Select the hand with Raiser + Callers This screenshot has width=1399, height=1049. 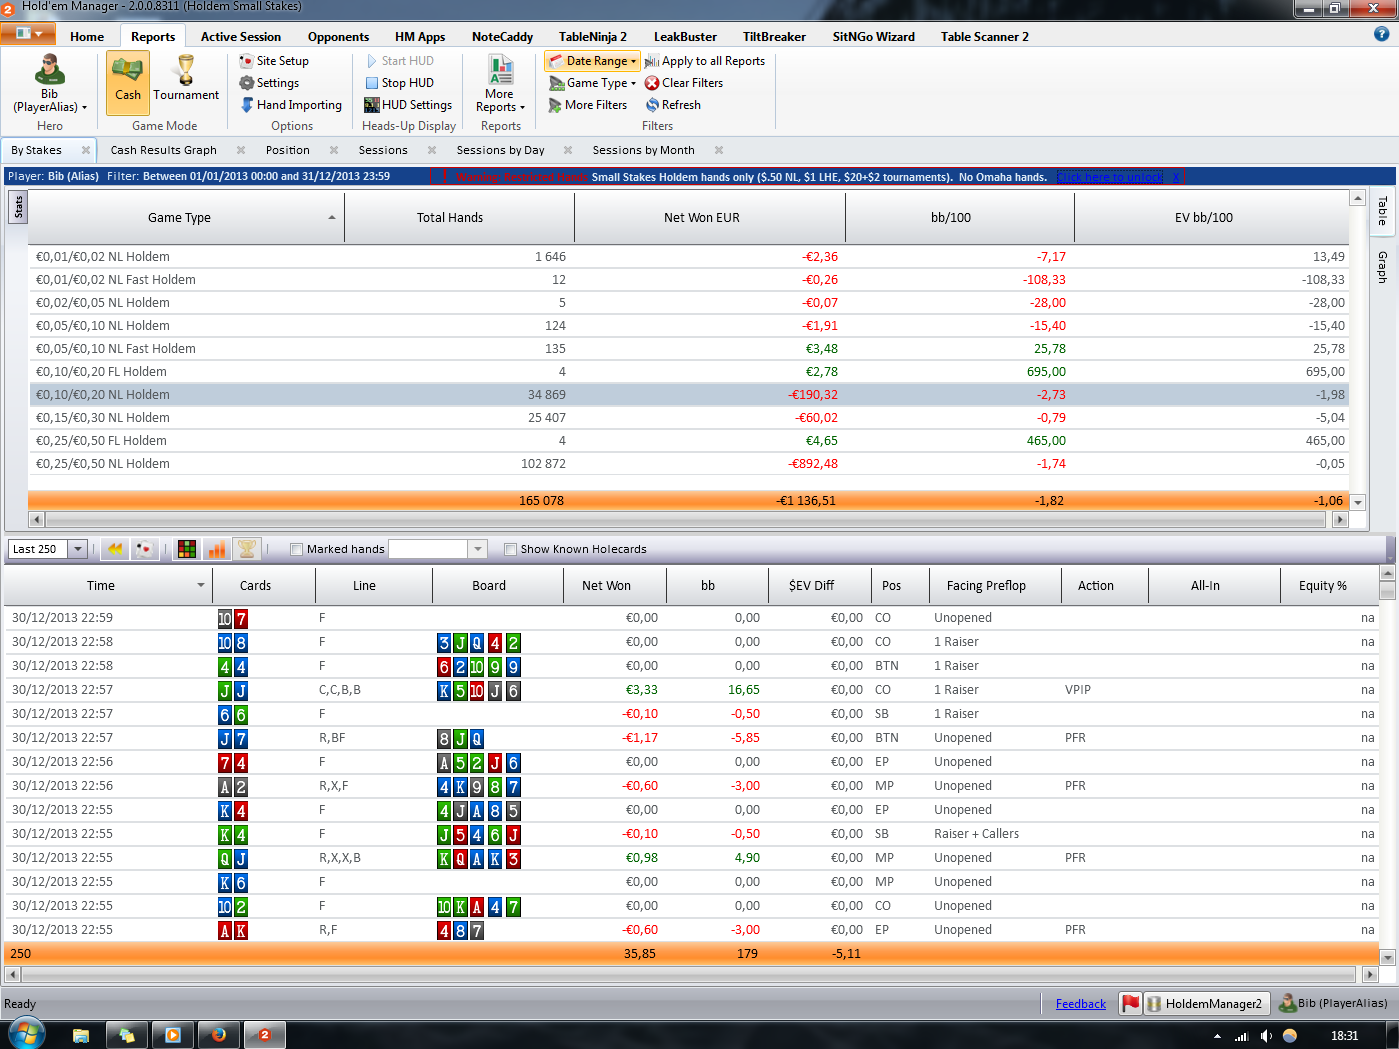(691, 834)
